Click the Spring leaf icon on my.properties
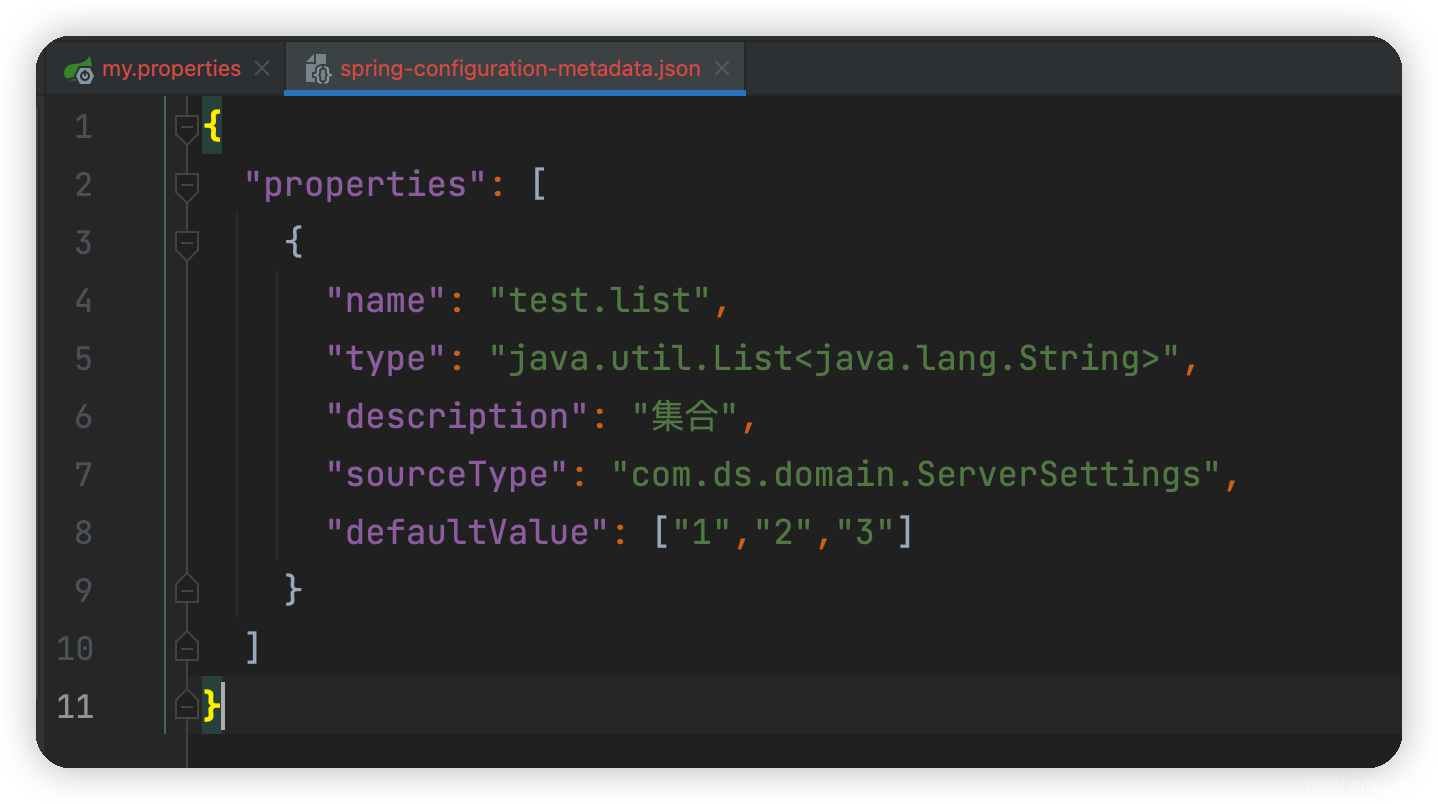 tap(79, 70)
